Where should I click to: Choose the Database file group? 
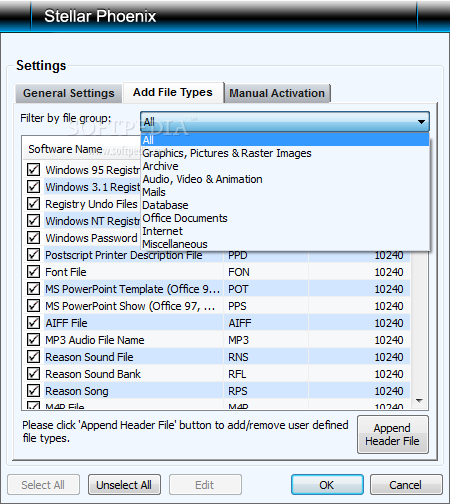point(285,205)
